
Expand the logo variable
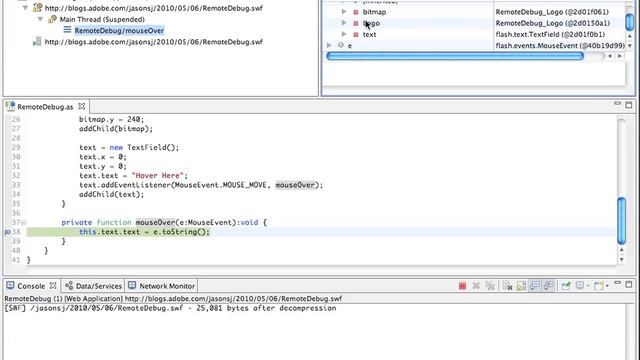point(344,23)
